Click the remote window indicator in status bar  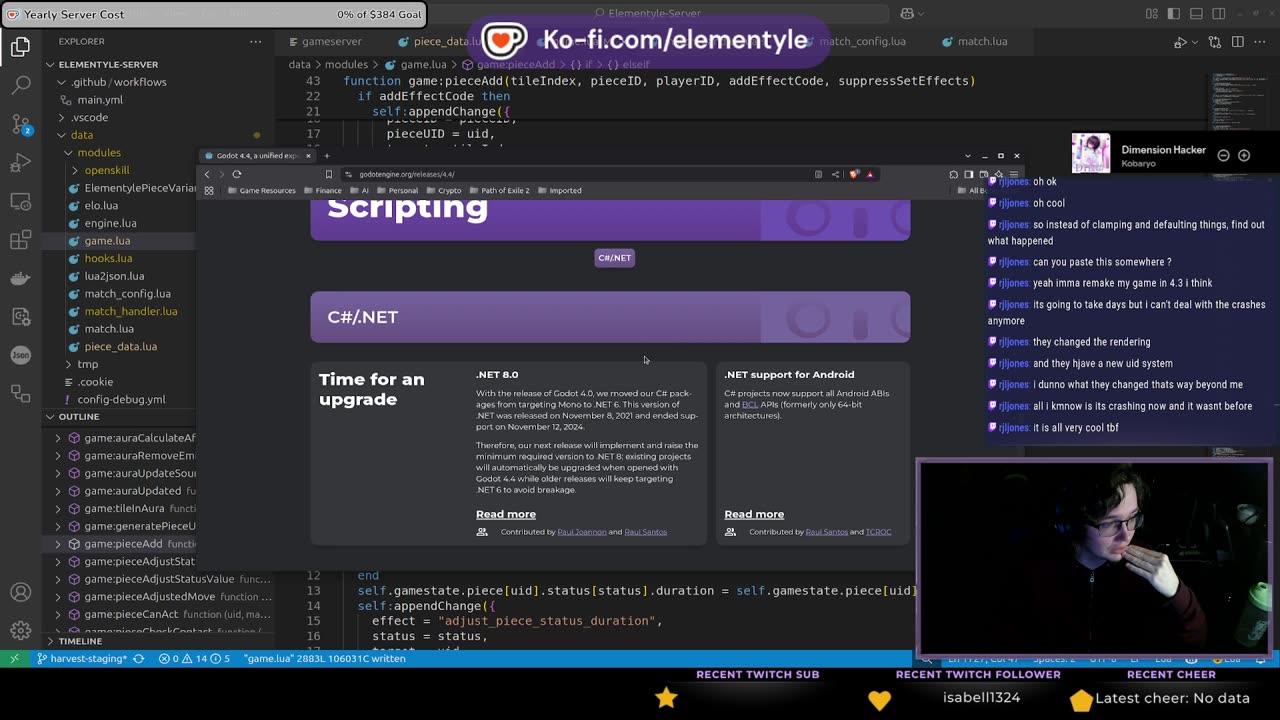[14, 658]
